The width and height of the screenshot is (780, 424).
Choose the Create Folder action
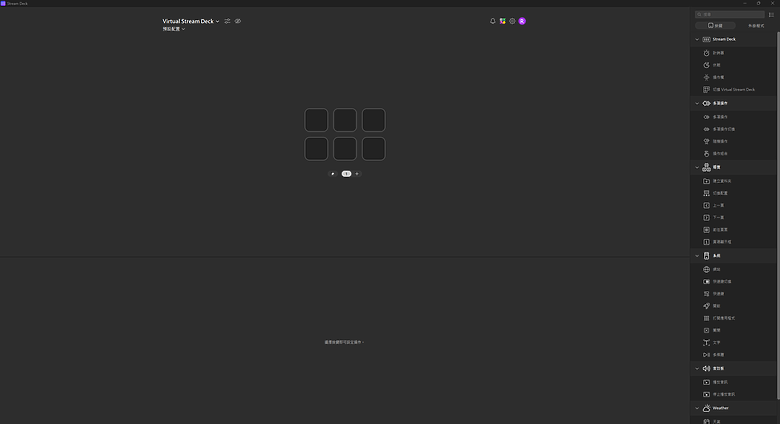(734, 181)
